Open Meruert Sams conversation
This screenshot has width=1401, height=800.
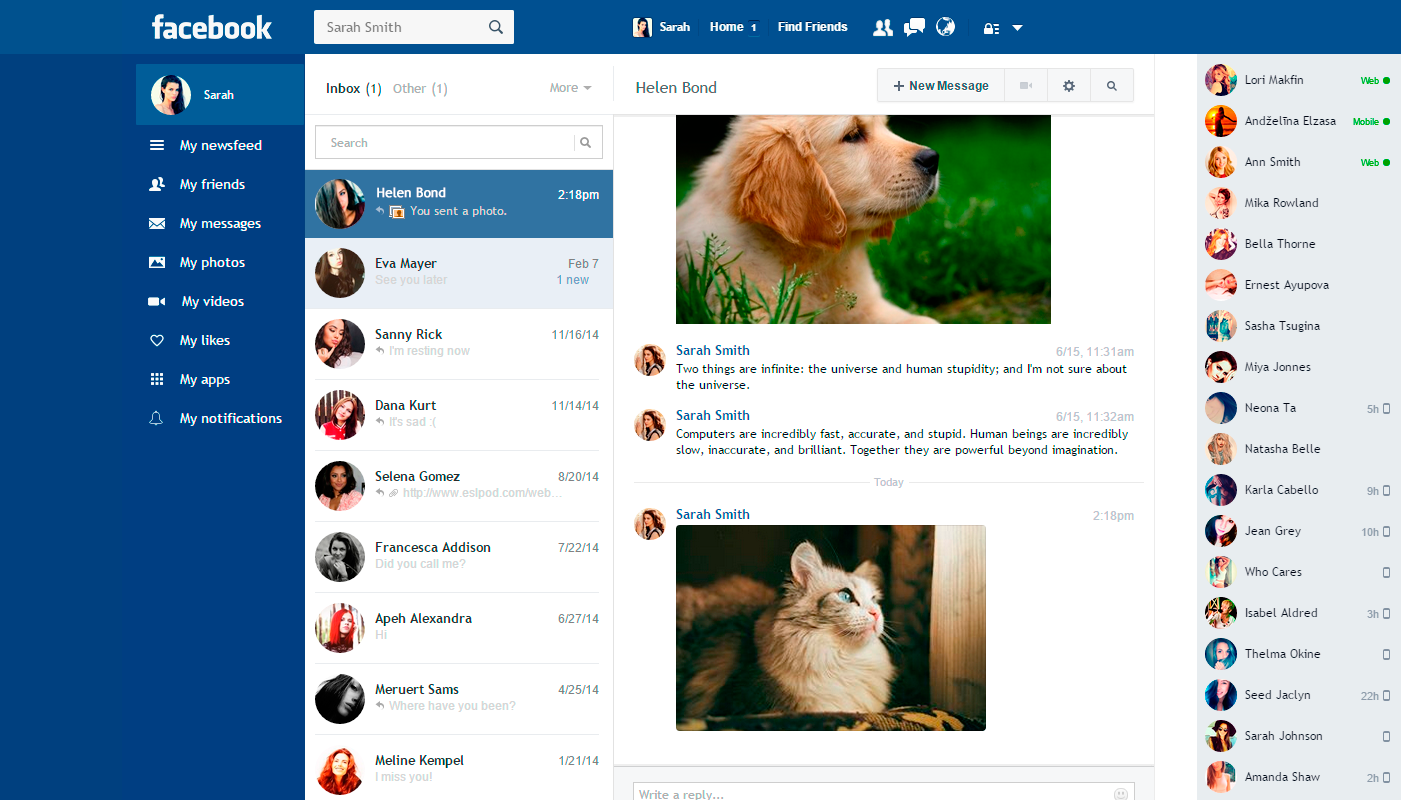tap(459, 699)
